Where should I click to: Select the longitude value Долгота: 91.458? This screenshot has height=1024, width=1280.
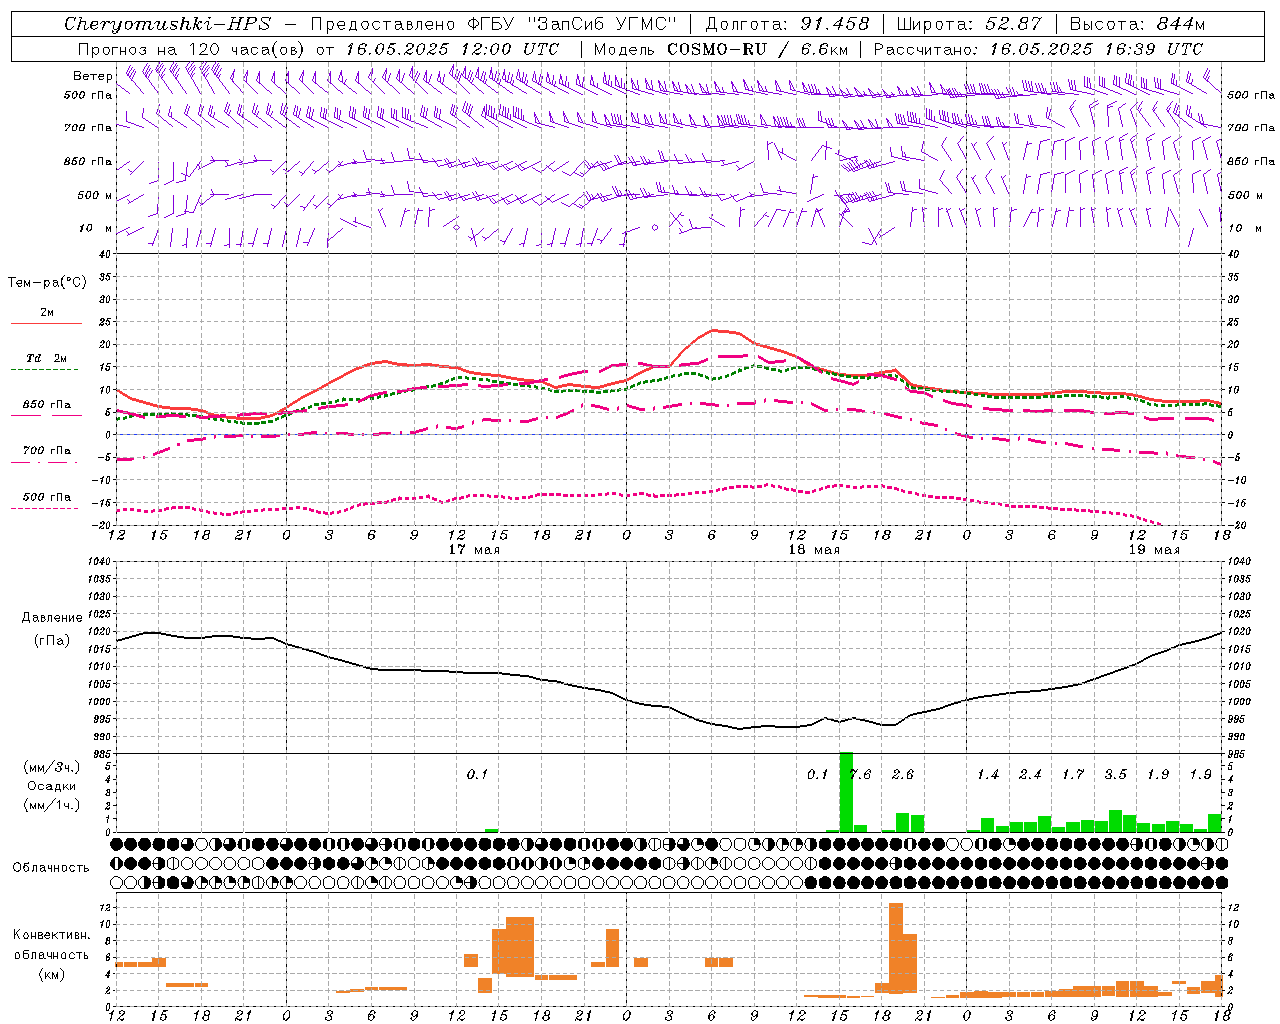tap(788, 24)
